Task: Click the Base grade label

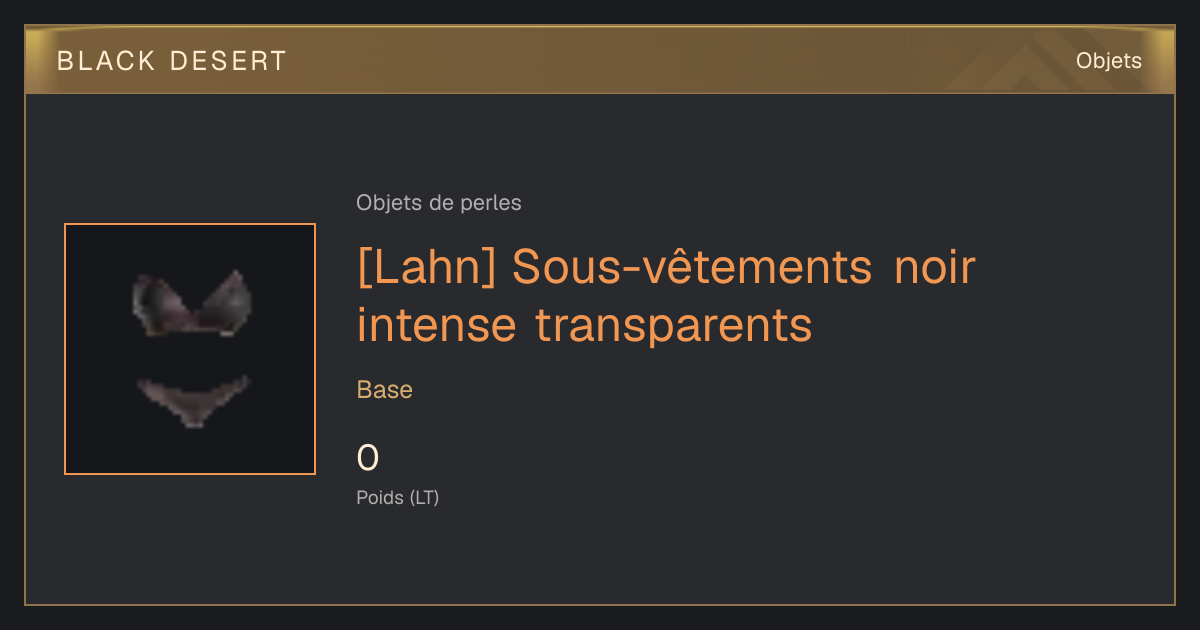Action: tap(385, 390)
